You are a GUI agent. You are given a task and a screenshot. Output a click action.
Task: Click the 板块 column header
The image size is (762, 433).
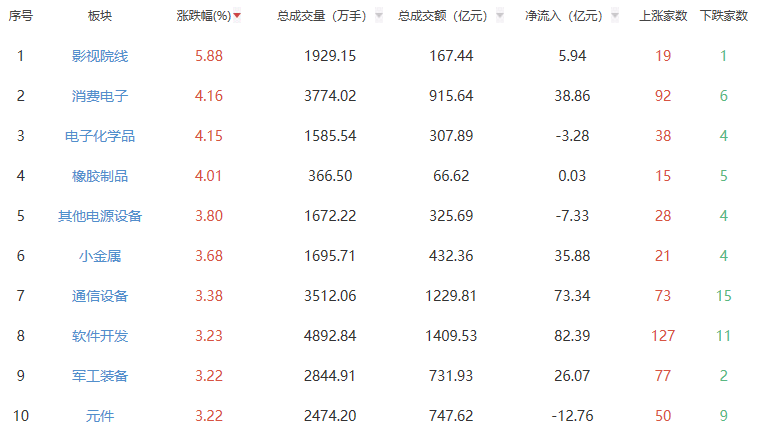pos(100,16)
